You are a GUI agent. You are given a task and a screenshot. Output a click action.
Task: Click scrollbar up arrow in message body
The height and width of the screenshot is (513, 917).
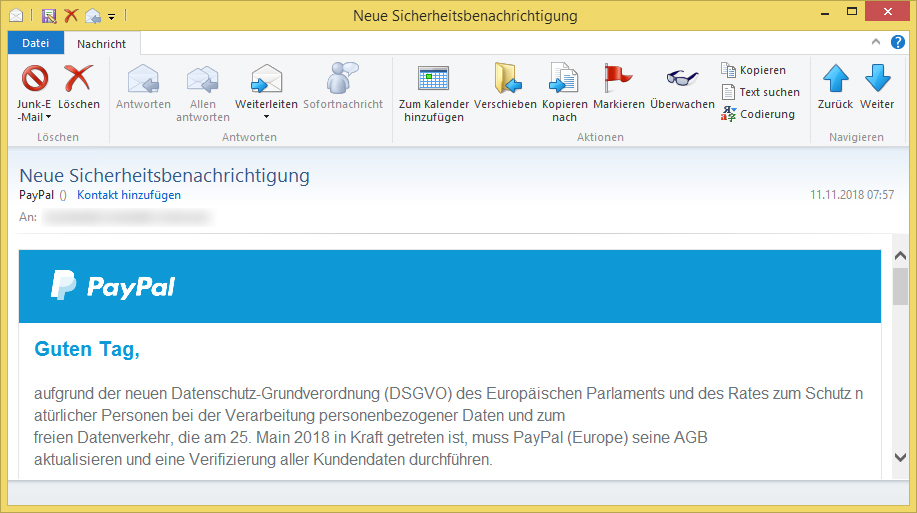[x=900, y=256]
